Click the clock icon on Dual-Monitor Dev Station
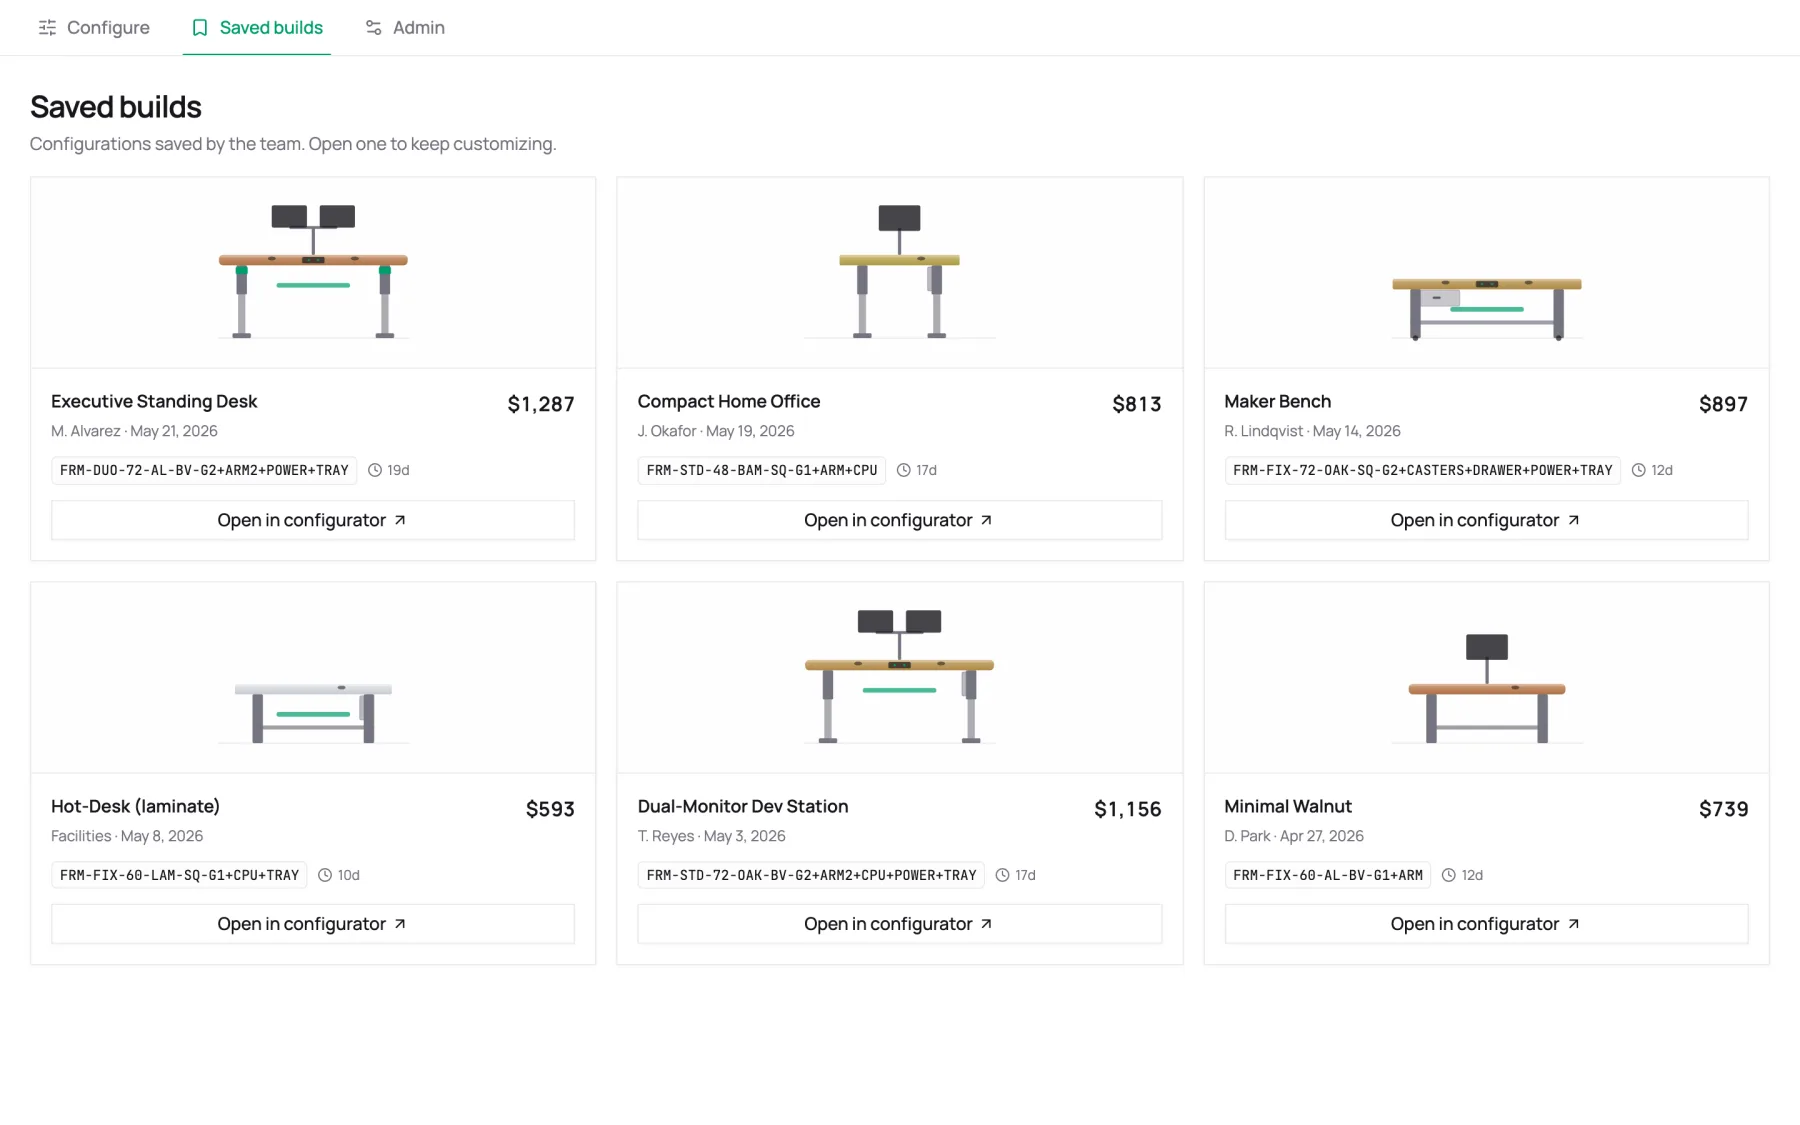This screenshot has height=1125, width=1800. pos(1003,875)
